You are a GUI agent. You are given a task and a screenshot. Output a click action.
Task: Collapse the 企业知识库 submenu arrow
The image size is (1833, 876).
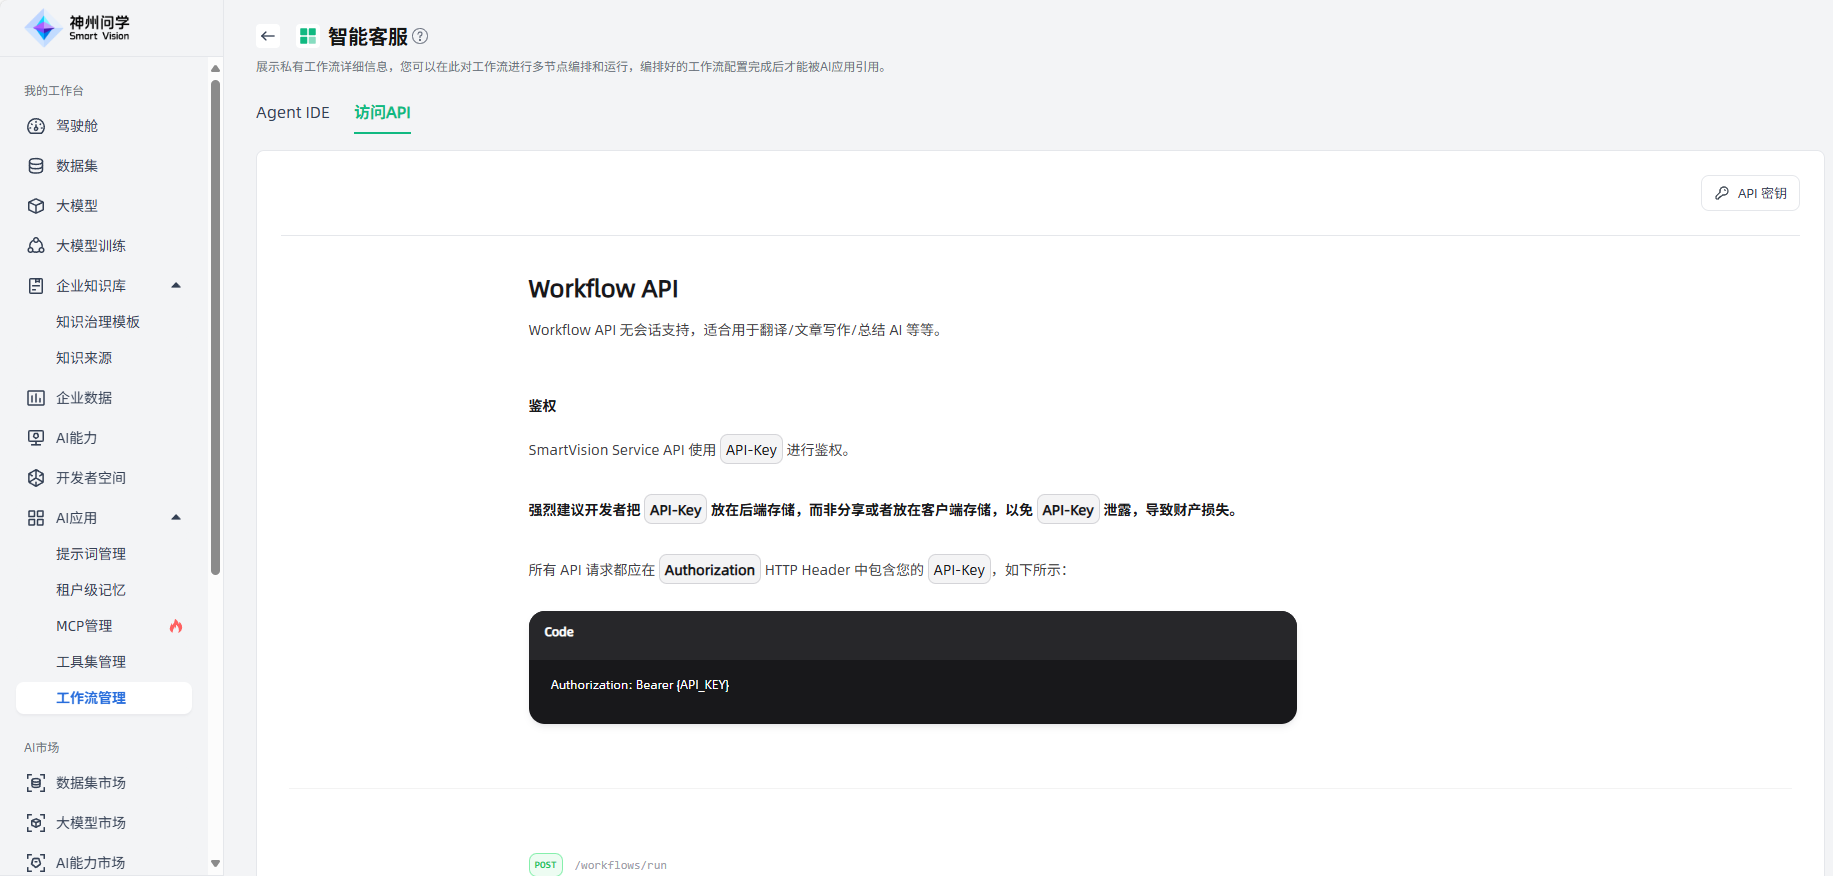coord(176,286)
